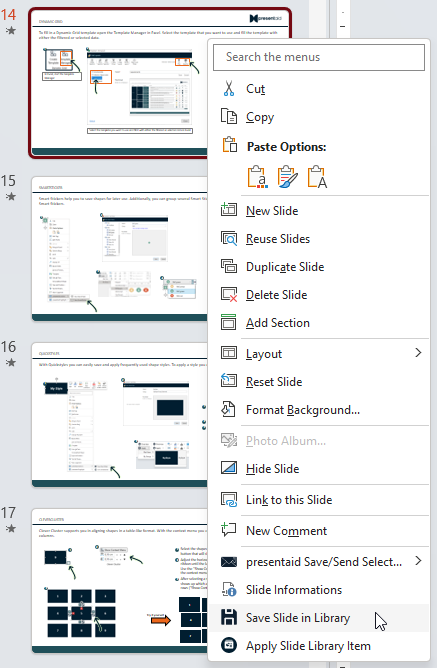Open Layout menu entry
437x668 pixels.
(x=319, y=354)
